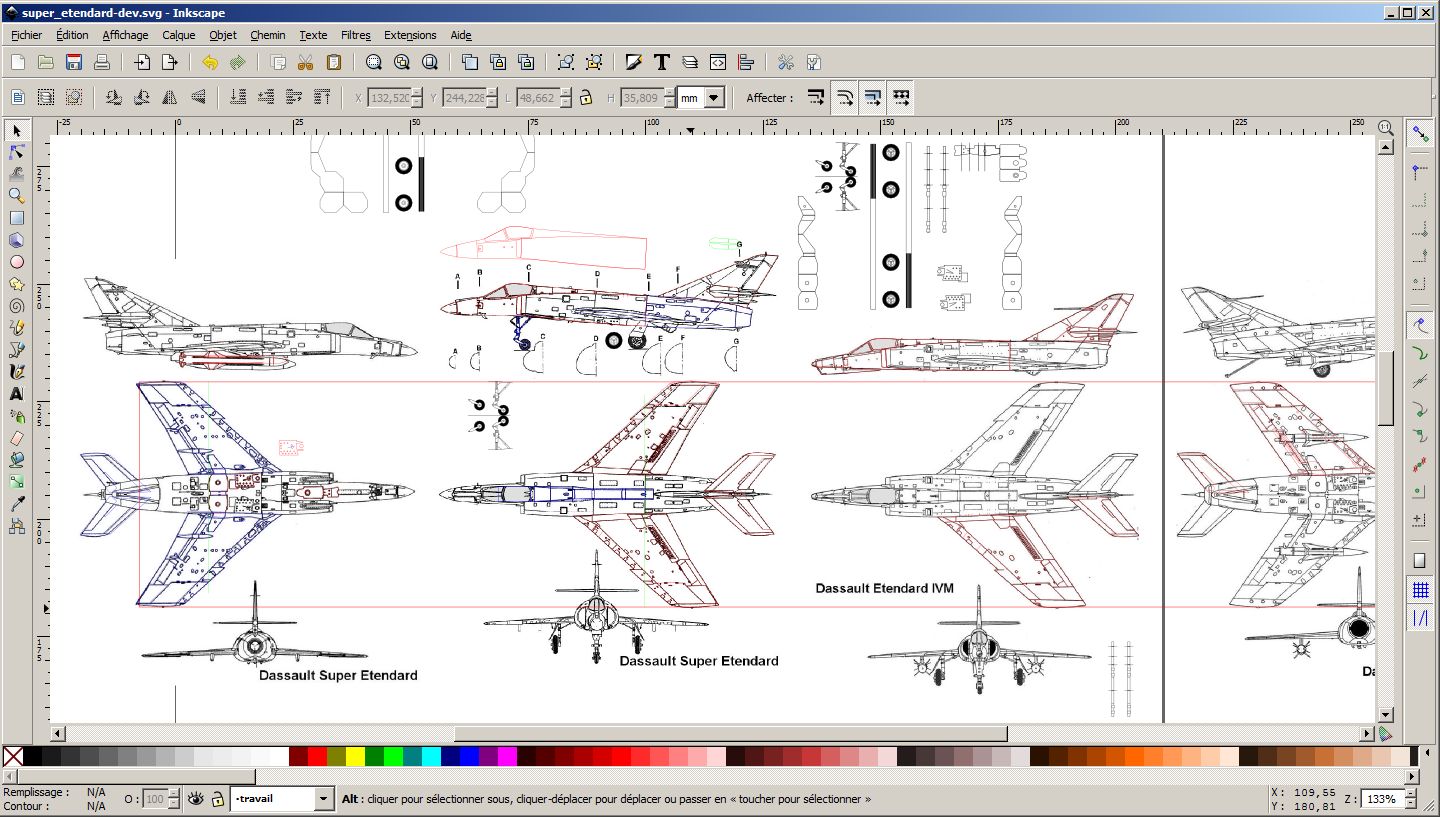
Task: Undo the last action
Action: pyautogui.click(x=210, y=62)
